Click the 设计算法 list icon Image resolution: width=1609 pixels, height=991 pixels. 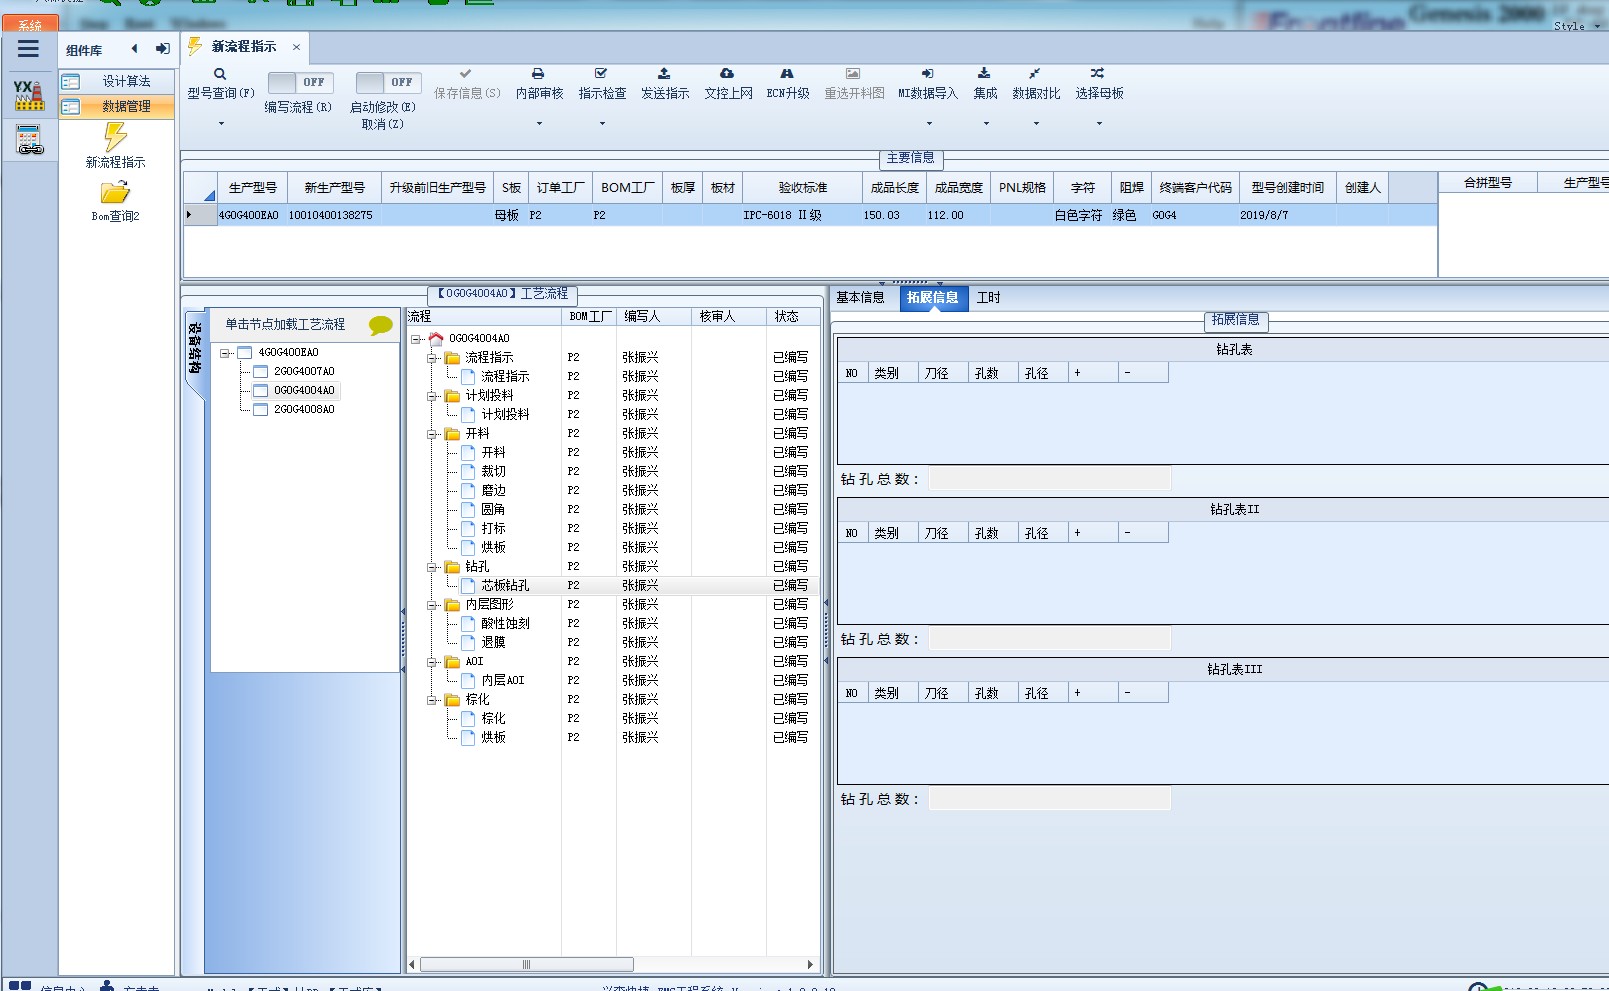coord(71,82)
